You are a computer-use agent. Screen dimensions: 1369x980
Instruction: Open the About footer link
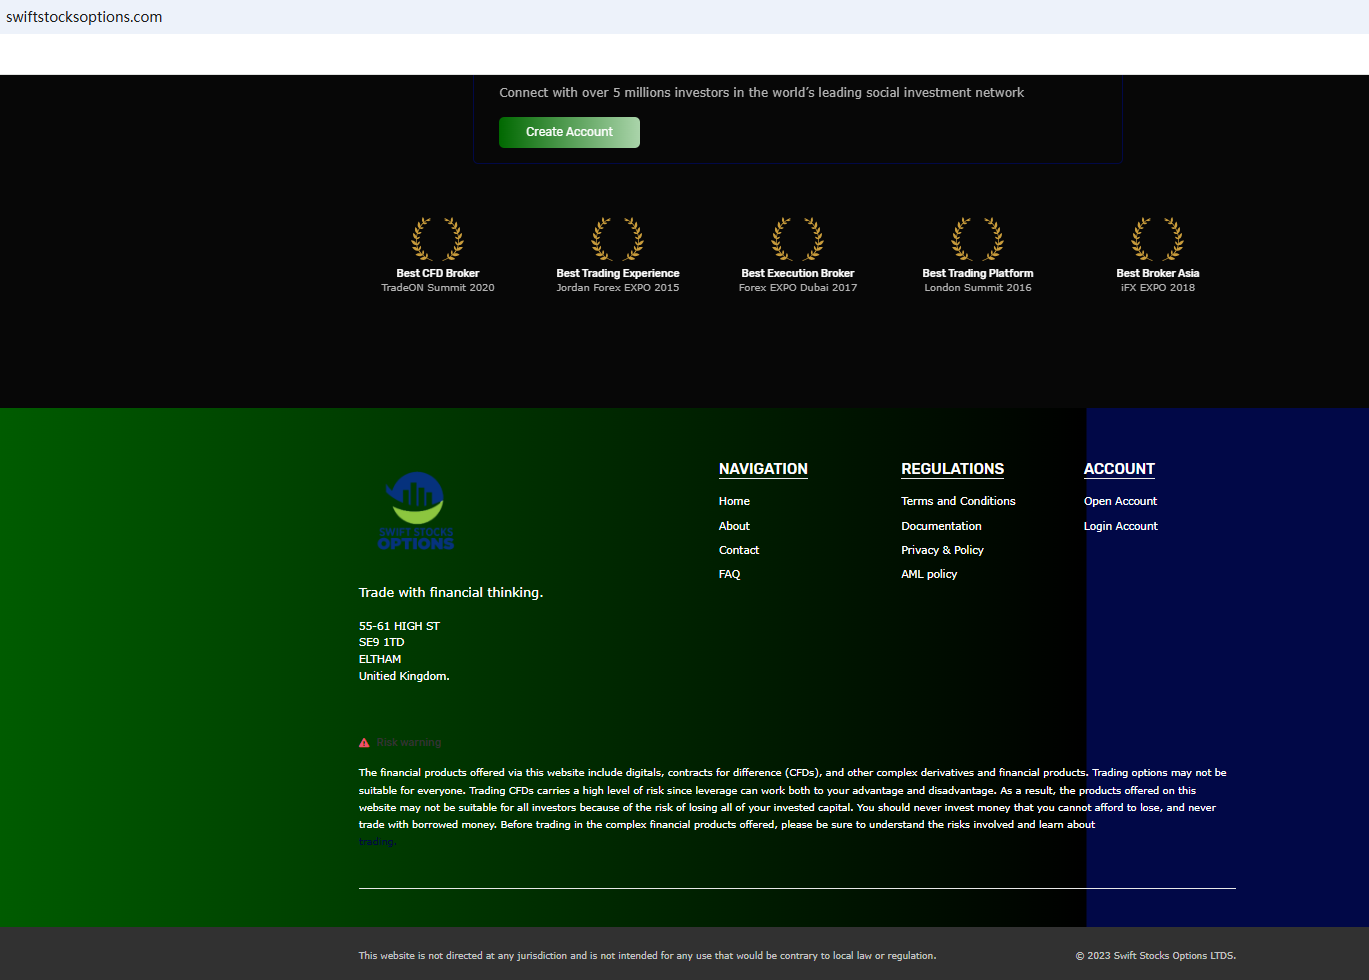[x=734, y=526]
